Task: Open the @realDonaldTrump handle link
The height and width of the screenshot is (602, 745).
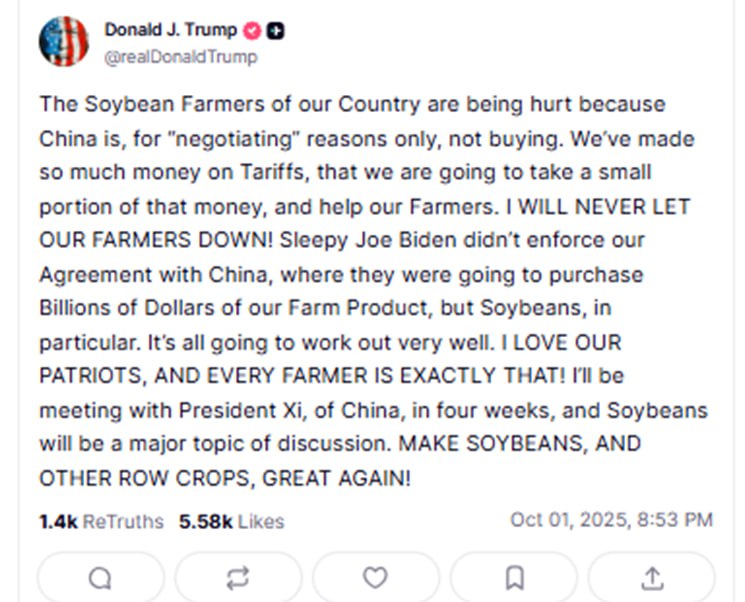Action: click(180, 57)
